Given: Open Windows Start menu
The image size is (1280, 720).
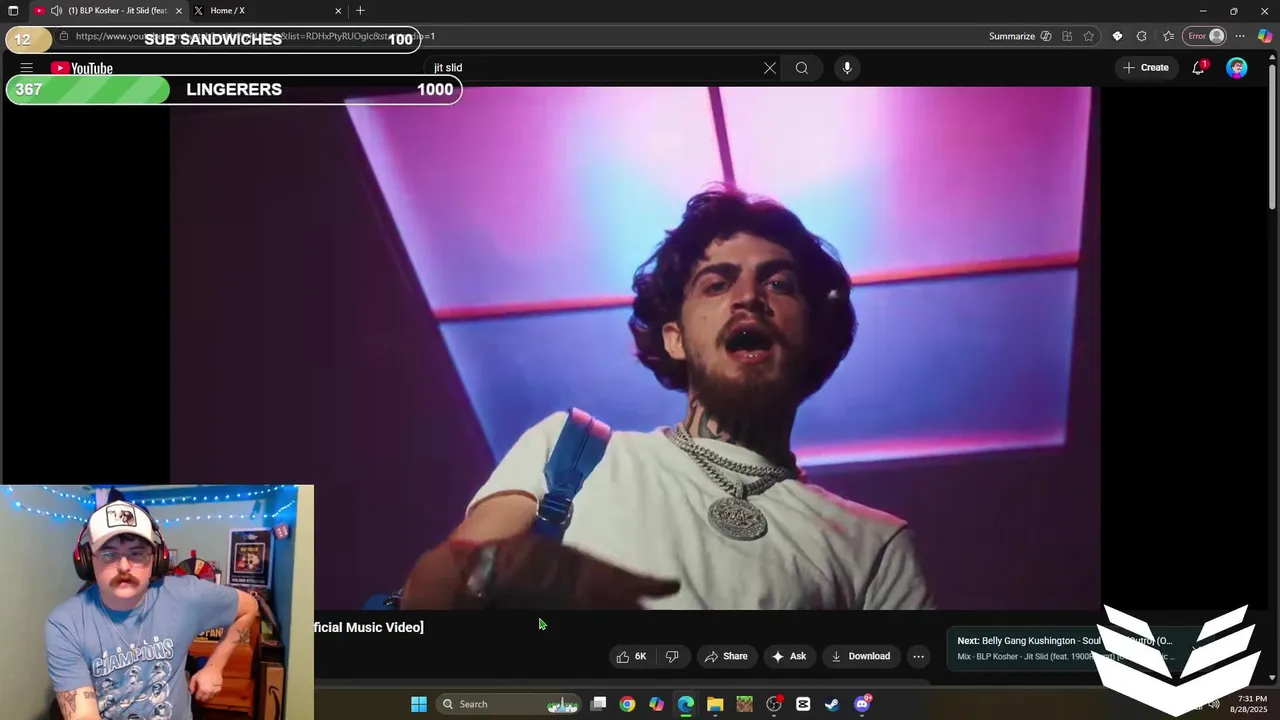Looking at the screenshot, I should [x=419, y=704].
